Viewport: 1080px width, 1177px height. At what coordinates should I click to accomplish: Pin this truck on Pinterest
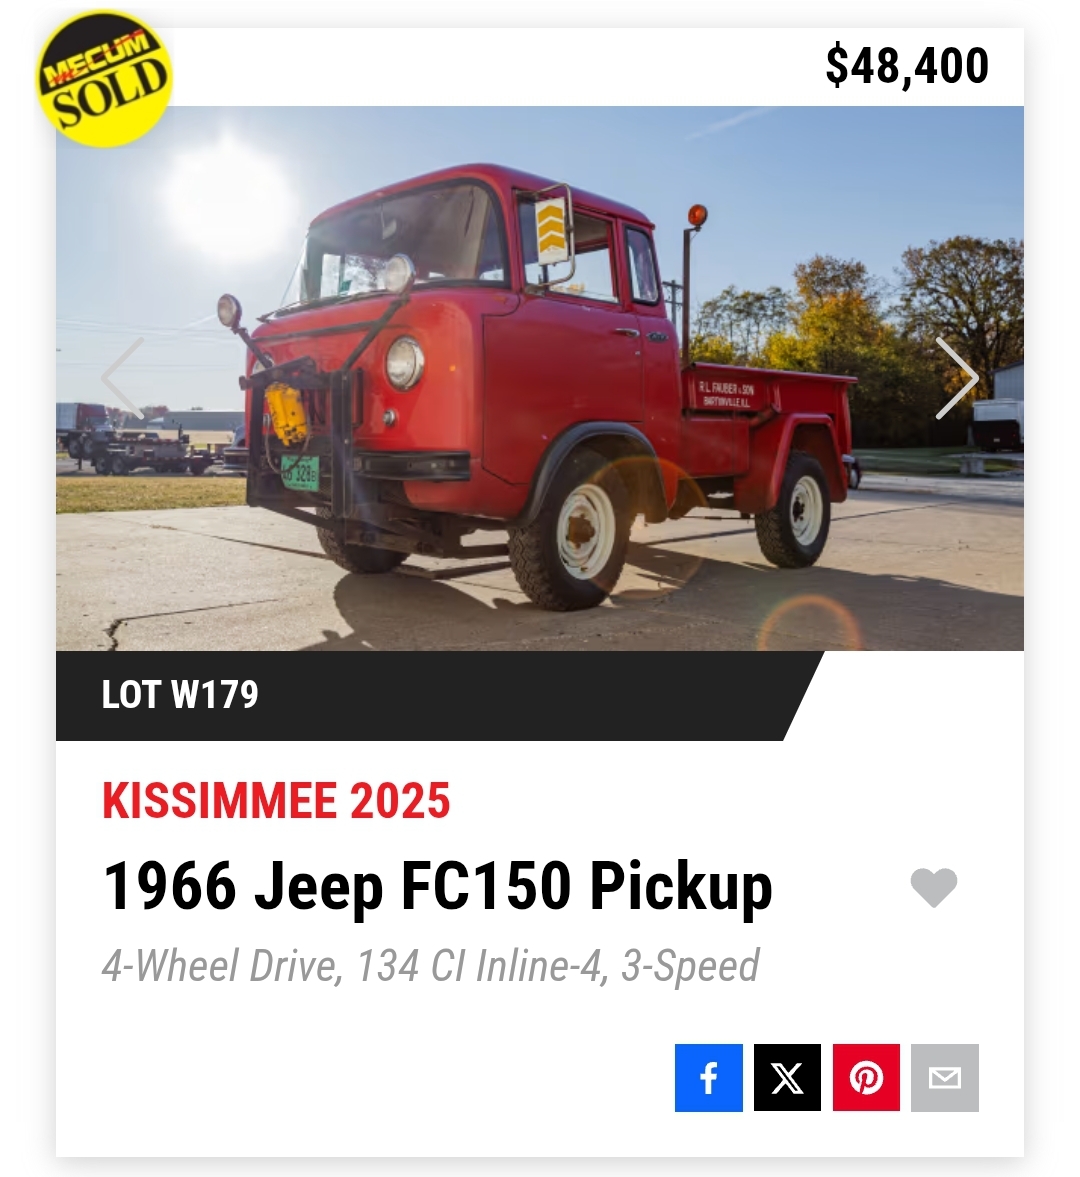pos(866,1078)
